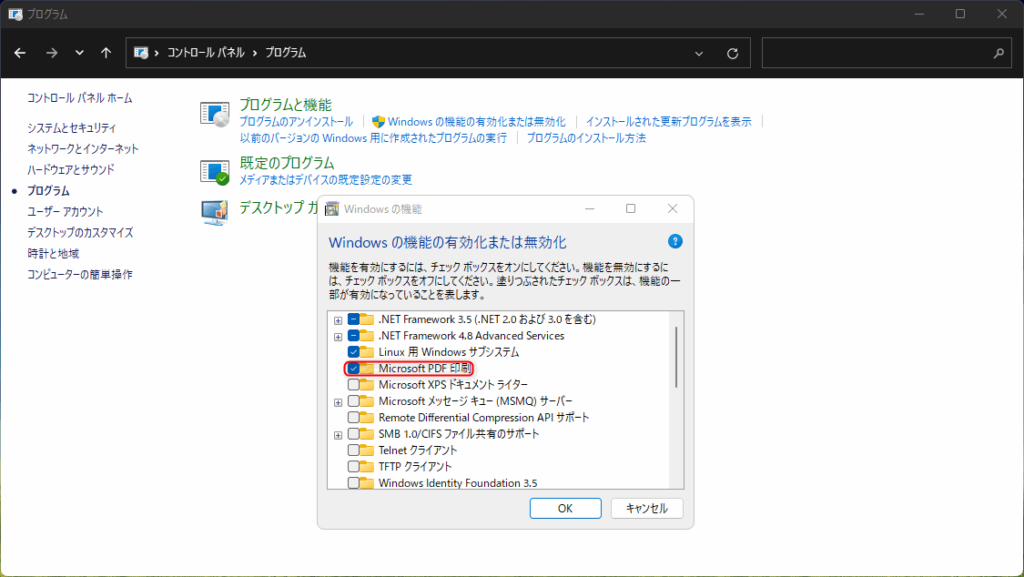Click コントロール パネル in the address breadcrumb

click(206, 53)
